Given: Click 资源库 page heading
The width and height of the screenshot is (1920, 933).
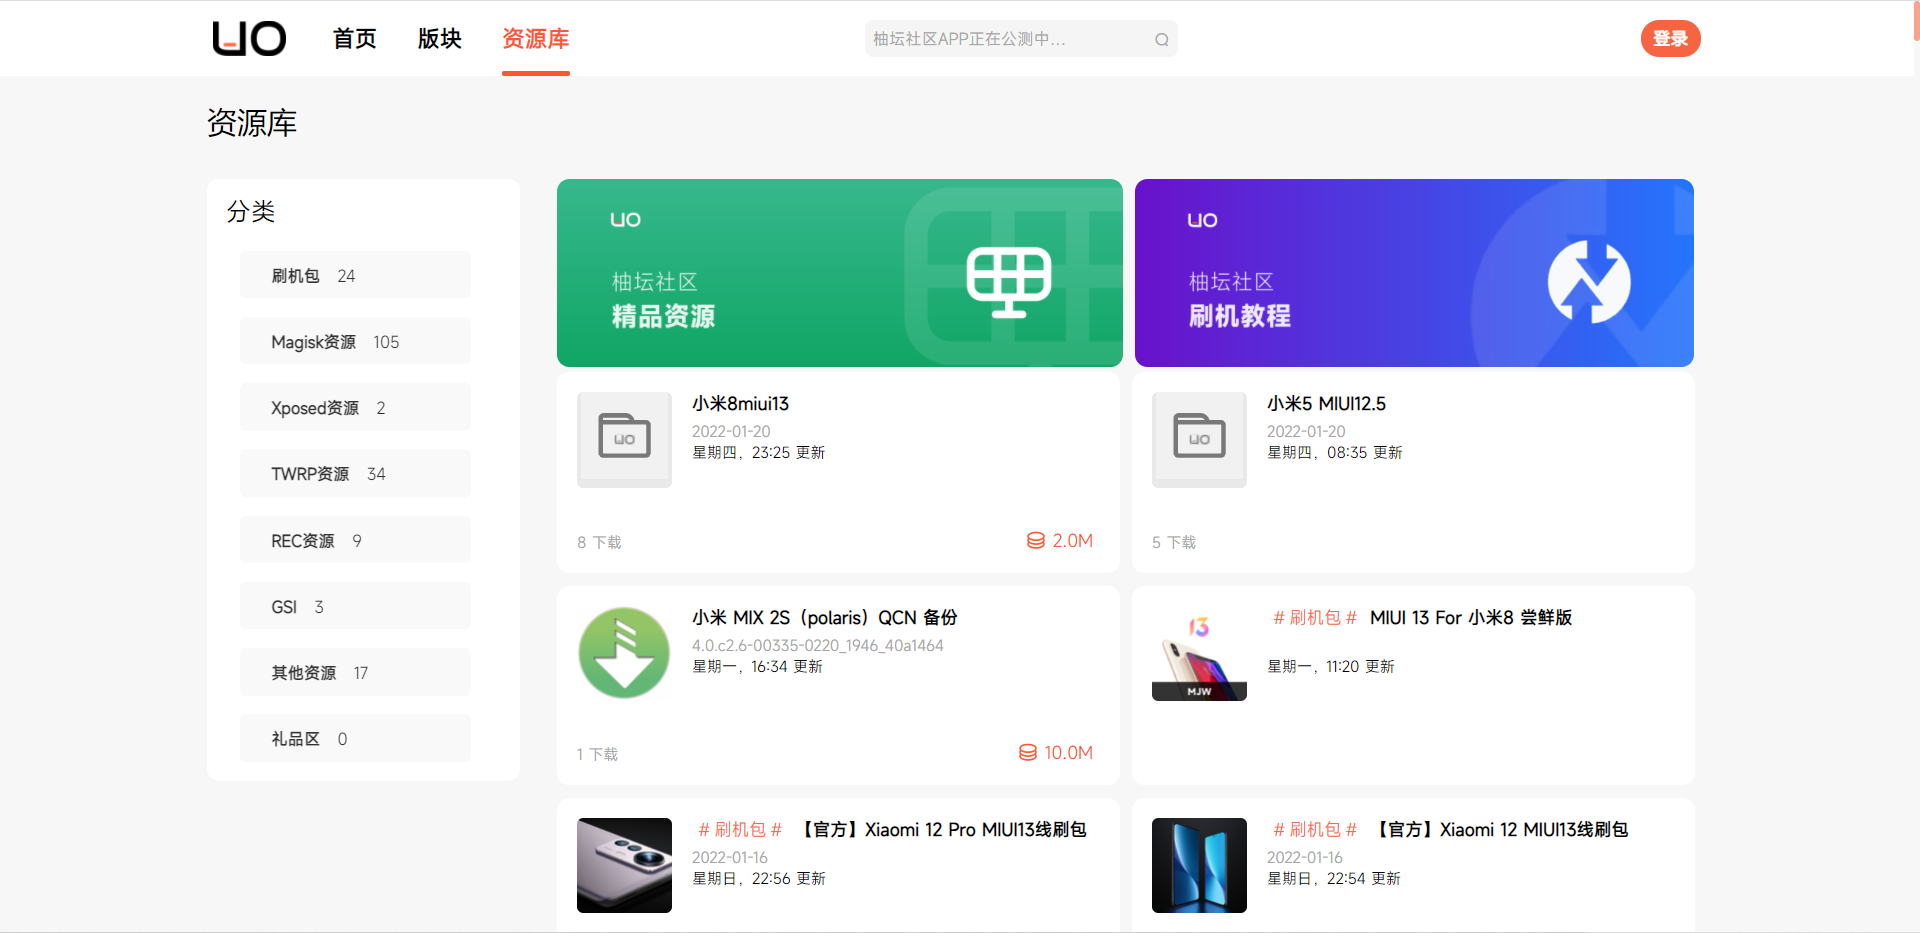Looking at the screenshot, I should (252, 123).
